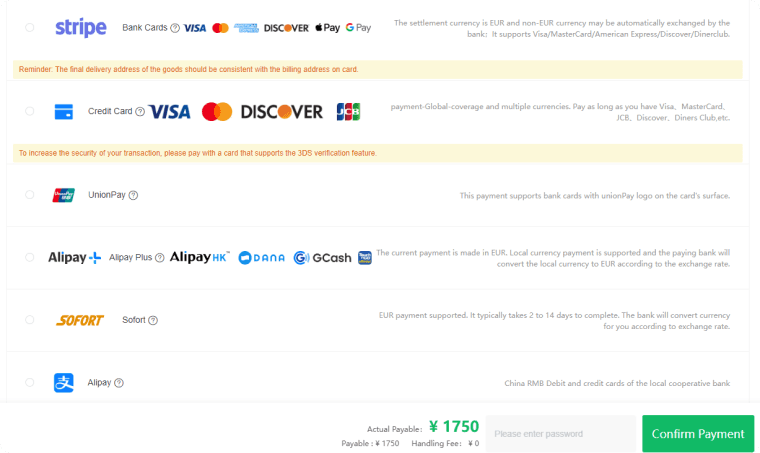
Task: Click the UnionPay logo icon
Action: pos(63,195)
